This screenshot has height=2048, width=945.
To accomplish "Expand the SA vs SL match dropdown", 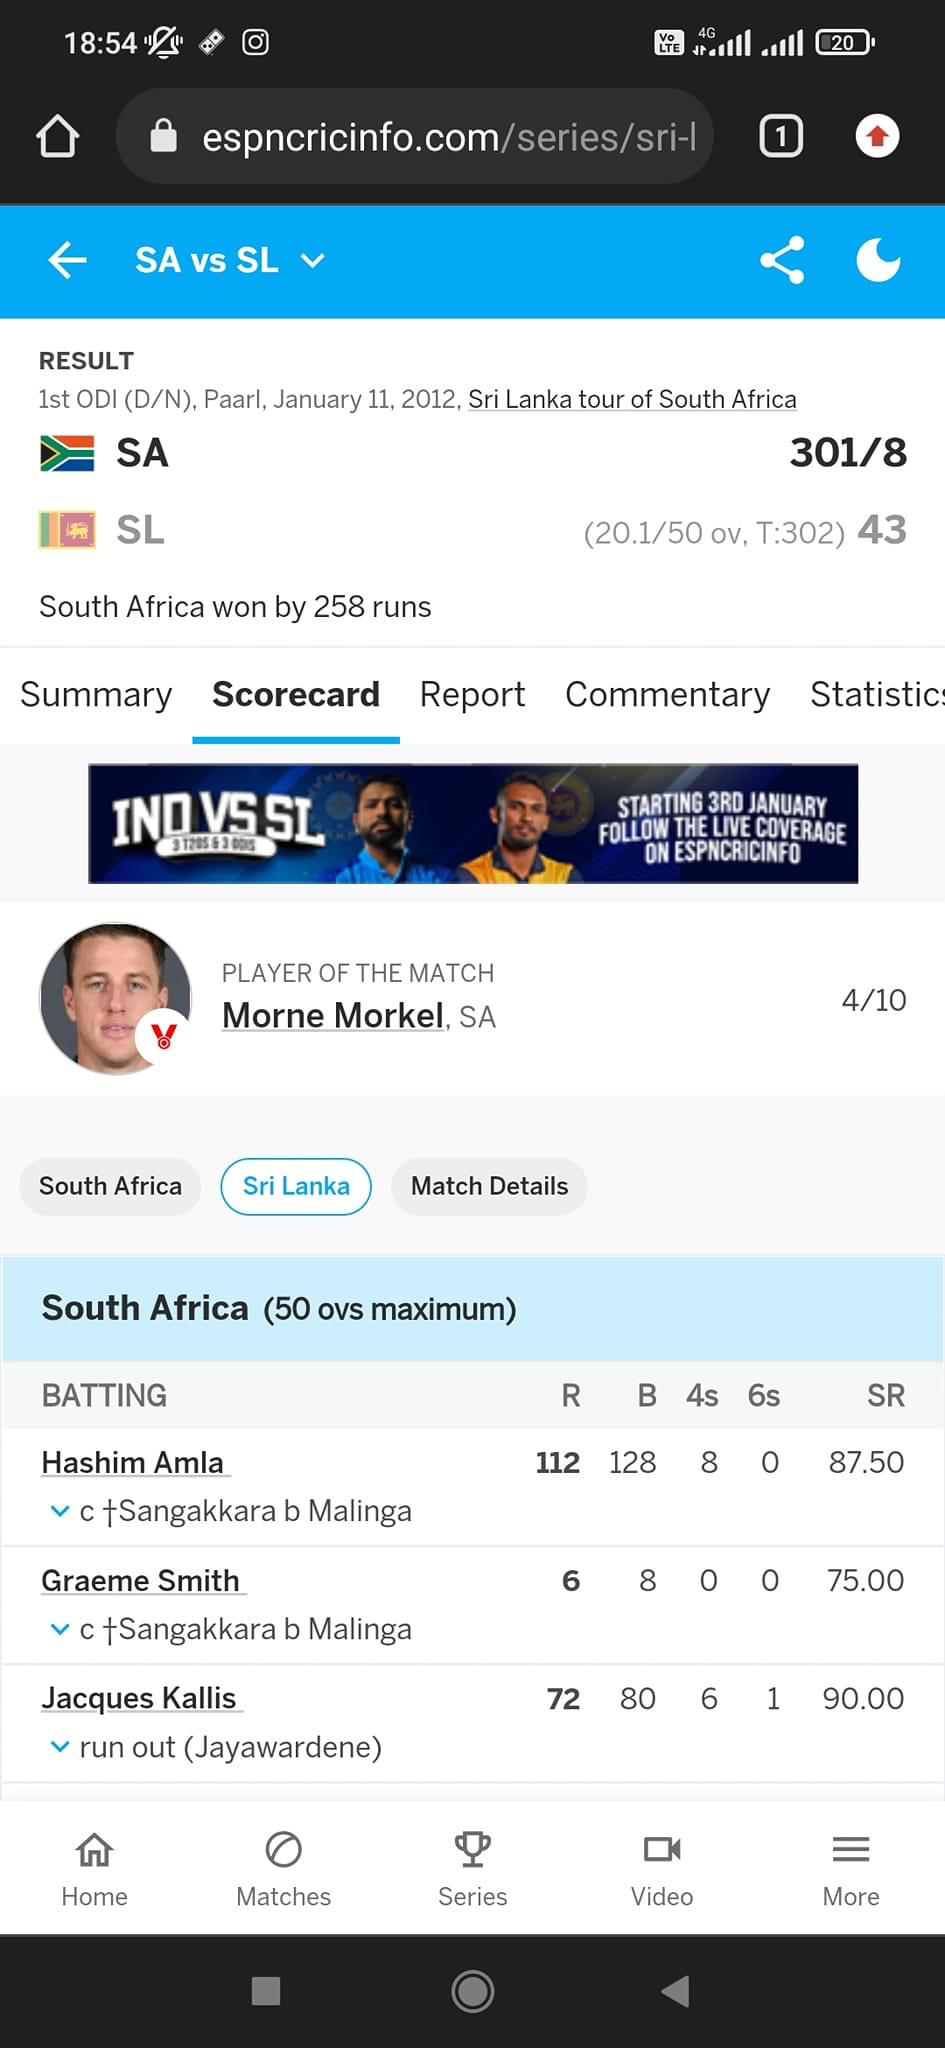I will (x=230, y=261).
